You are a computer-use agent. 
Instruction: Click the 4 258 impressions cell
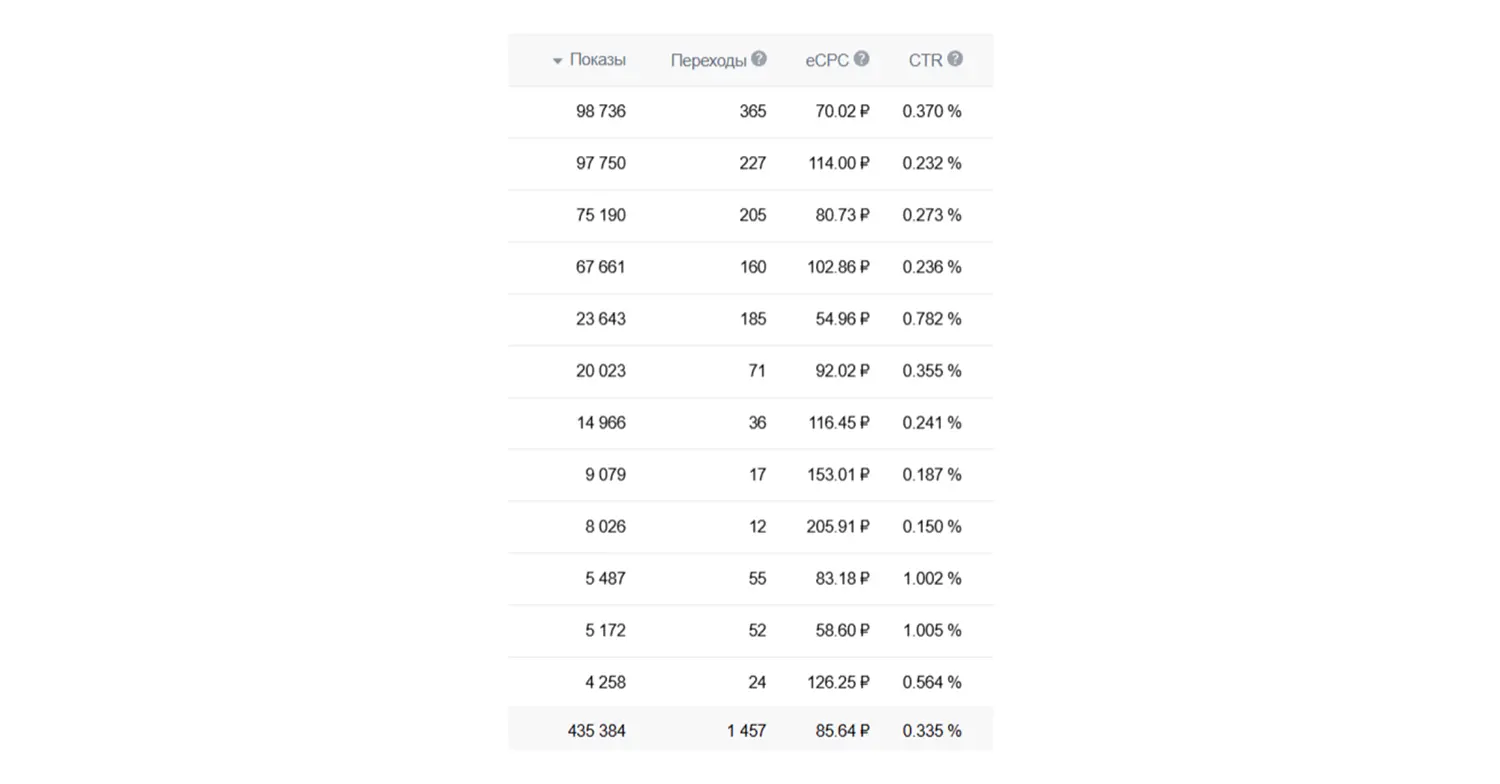(x=605, y=682)
